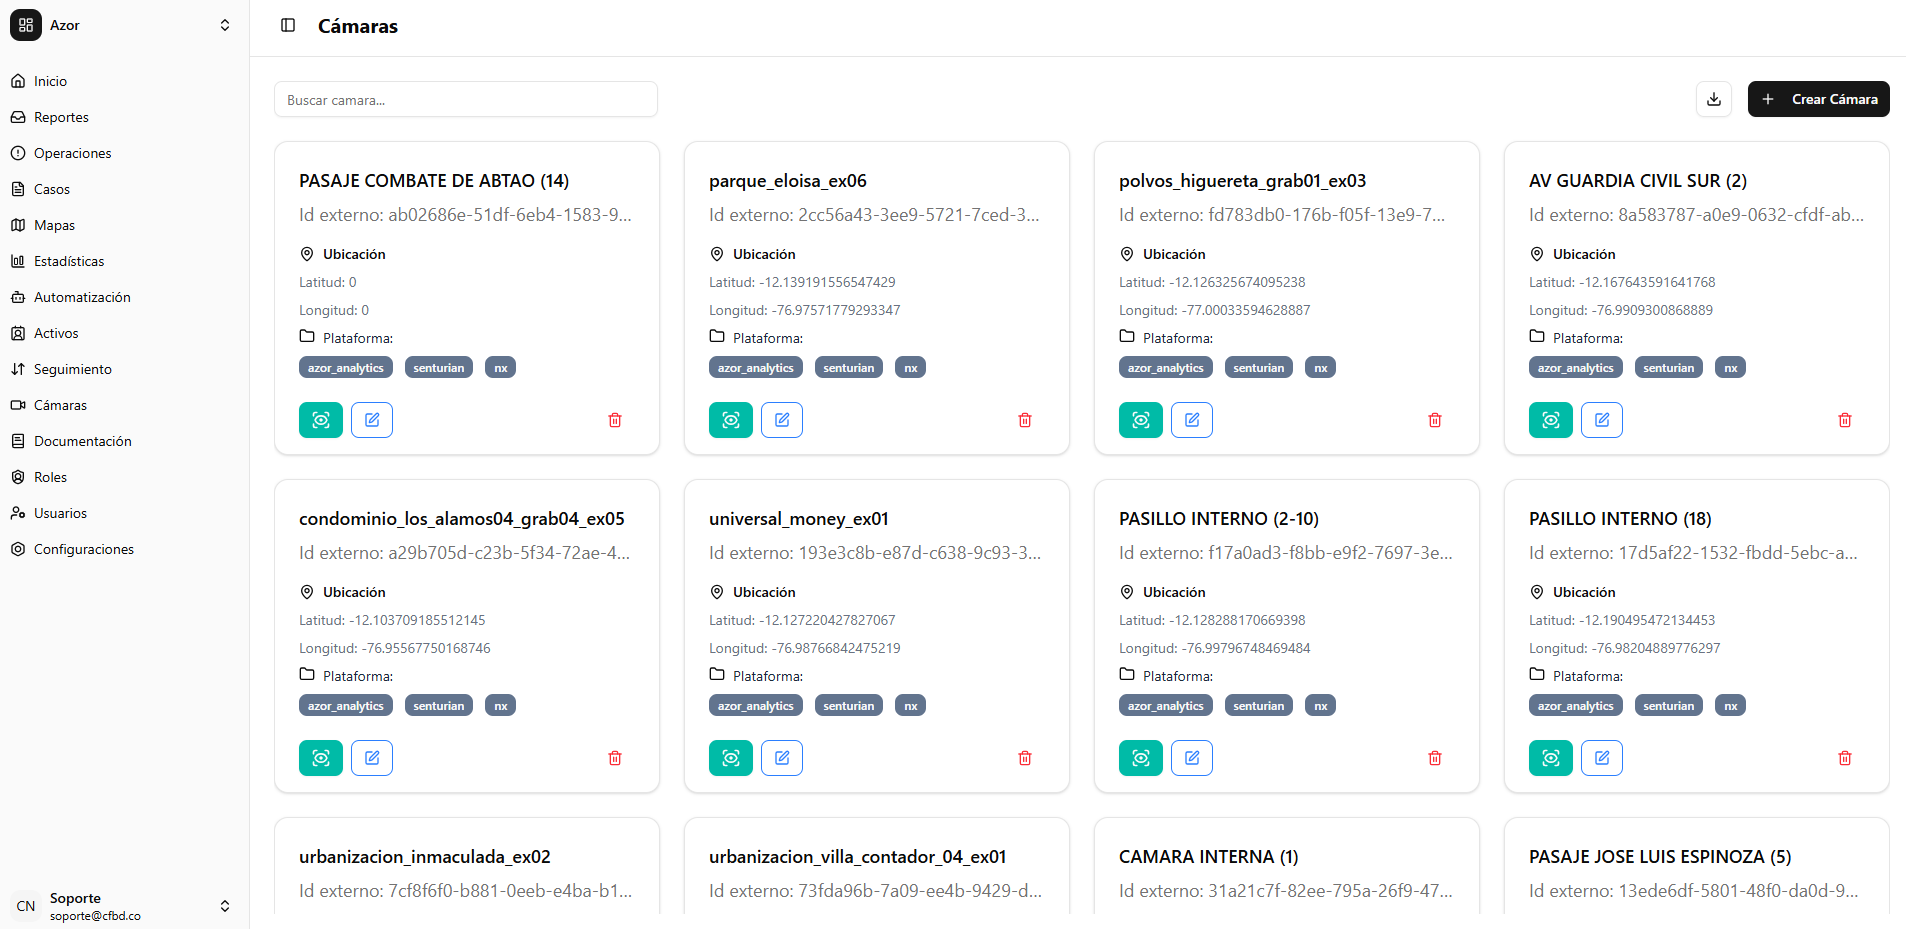Viewport: 1906px width, 929px height.
Task: Click longitude -77.00033594628887 value
Action: tap(1215, 310)
